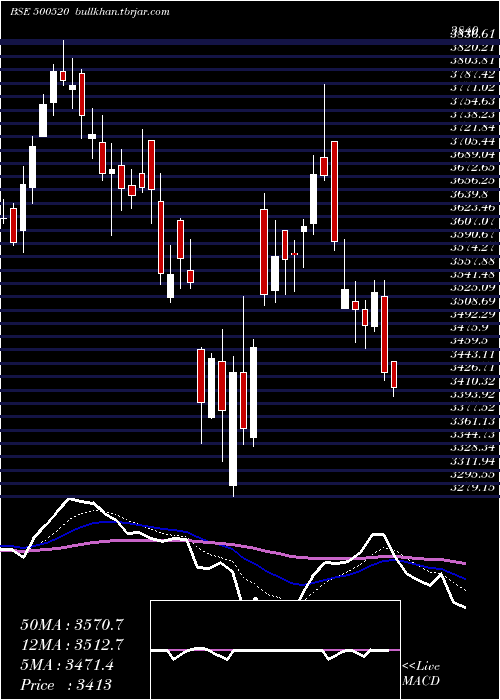500x700 pixels.
Task: Click the 3623.46 price axis label
Action: coord(472,207)
